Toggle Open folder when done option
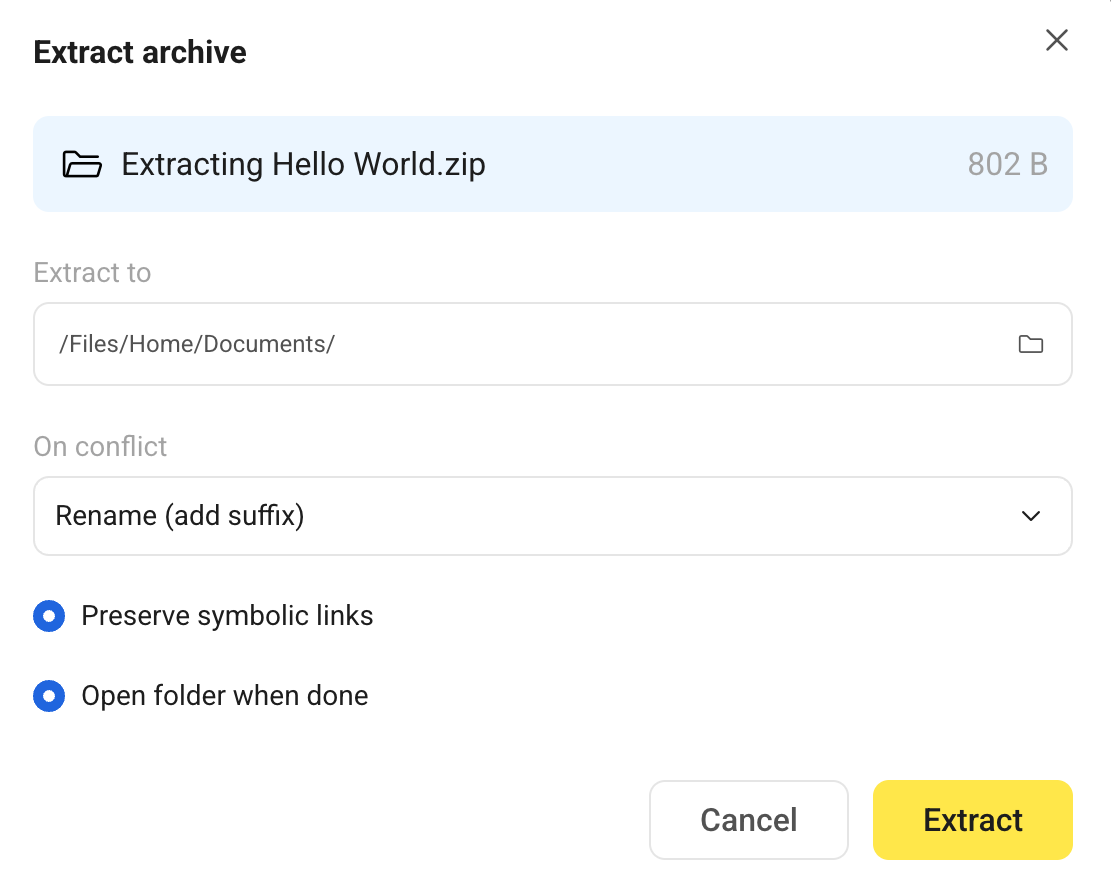This screenshot has height=885, width=1111. 49,696
